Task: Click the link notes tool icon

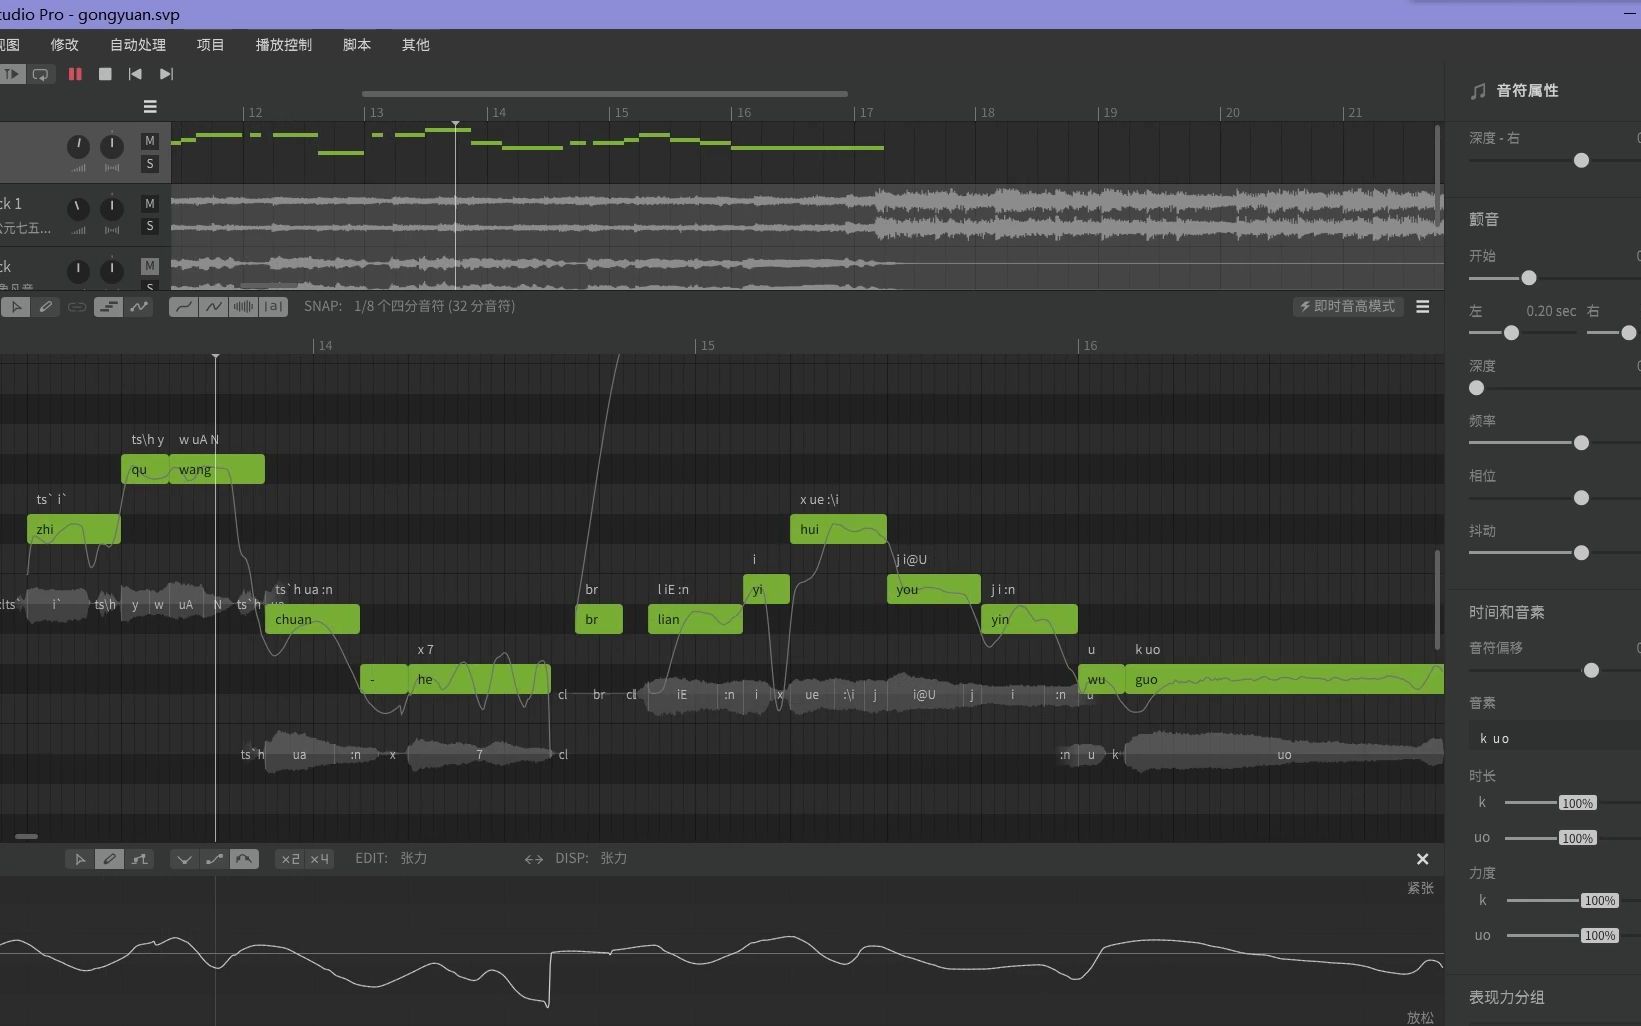Action: pos(77,307)
